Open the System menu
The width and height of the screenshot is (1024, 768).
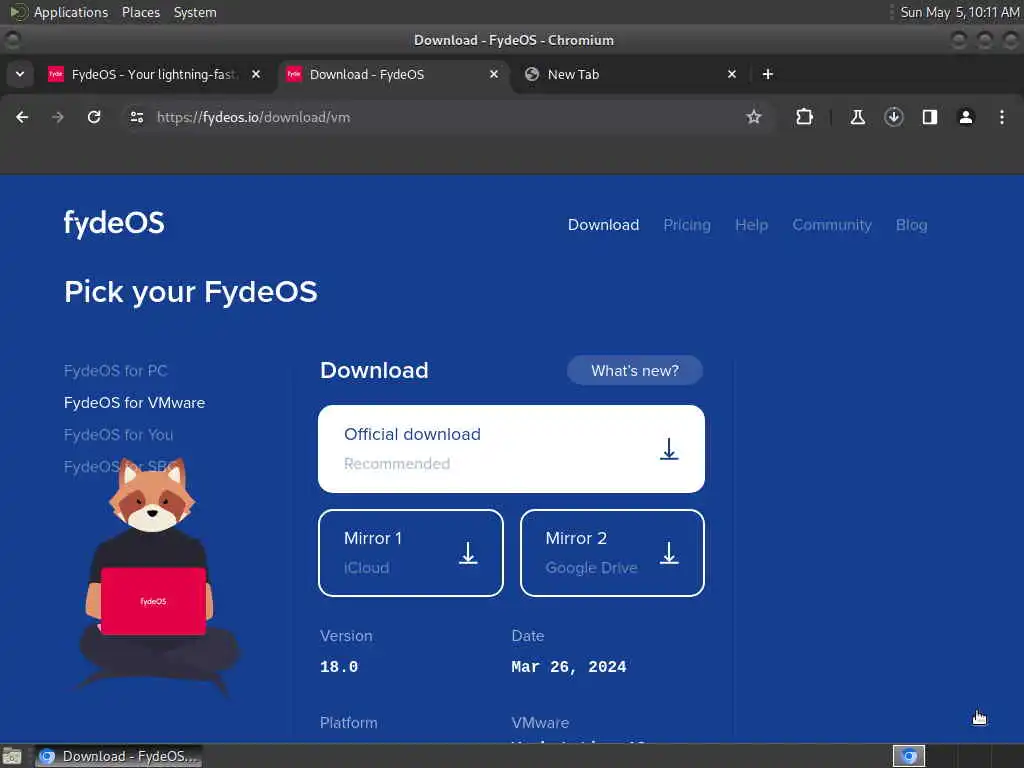point(195,12)
